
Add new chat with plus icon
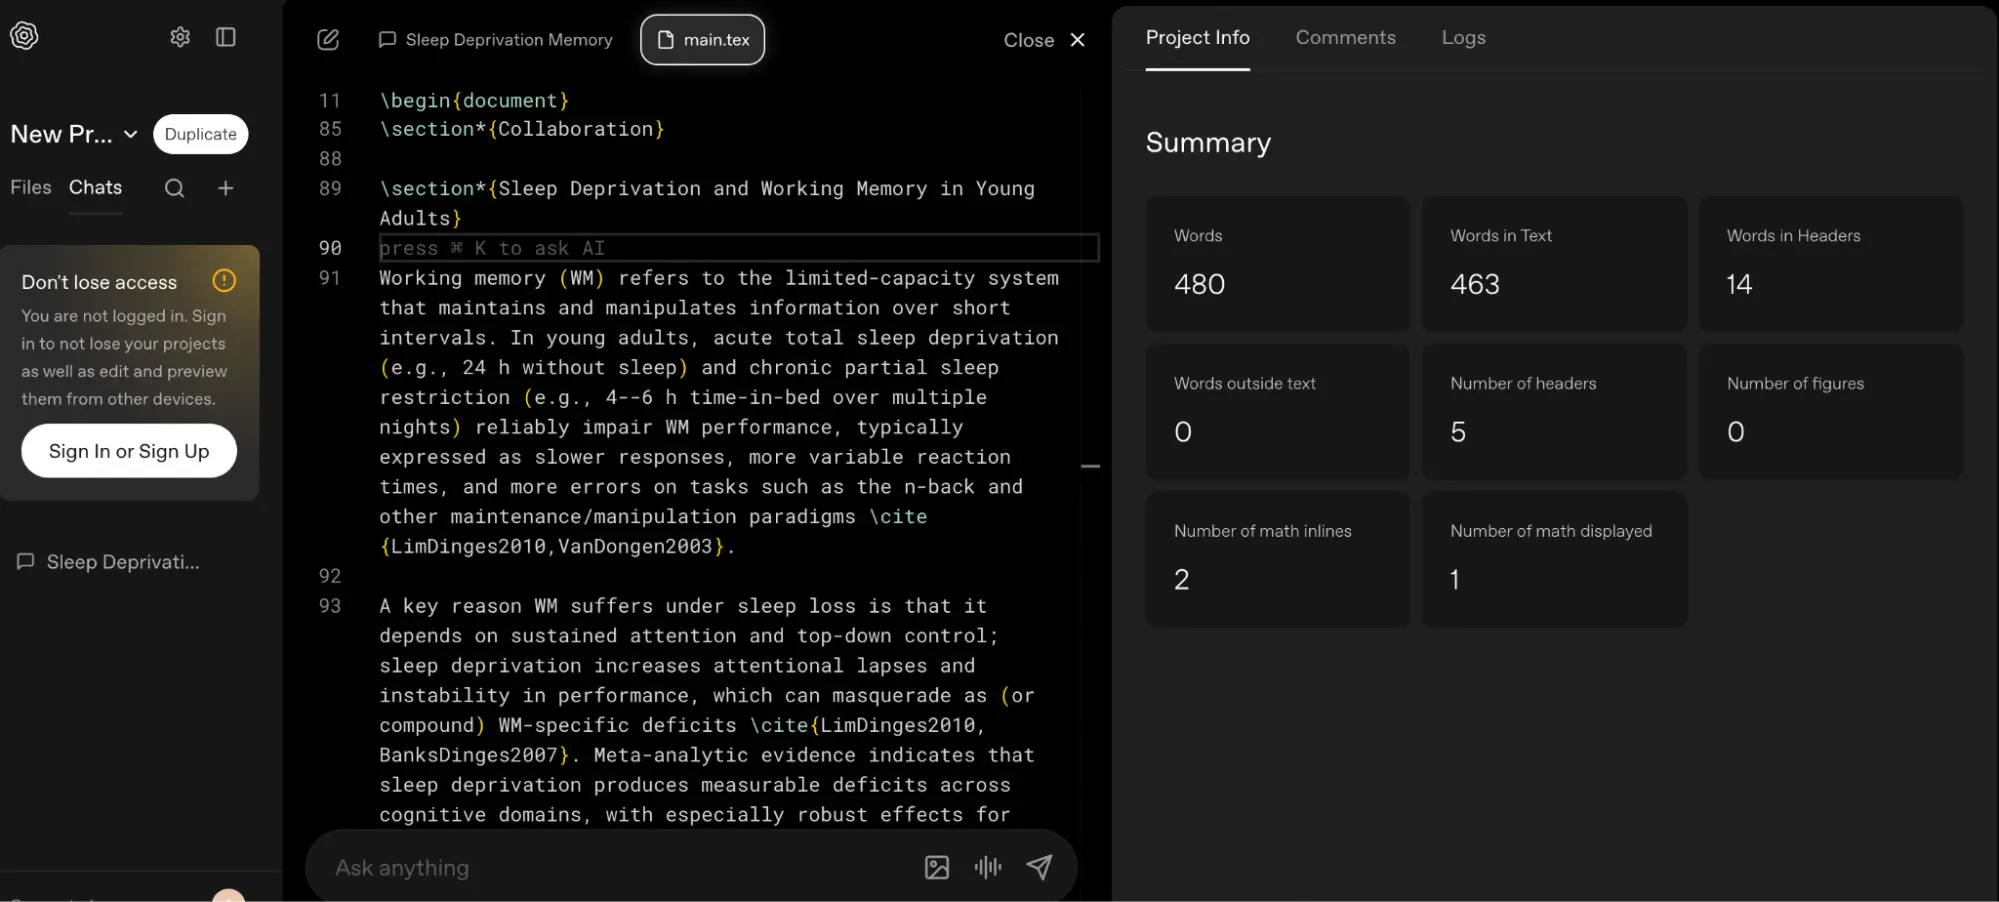[x=226, y=188]
